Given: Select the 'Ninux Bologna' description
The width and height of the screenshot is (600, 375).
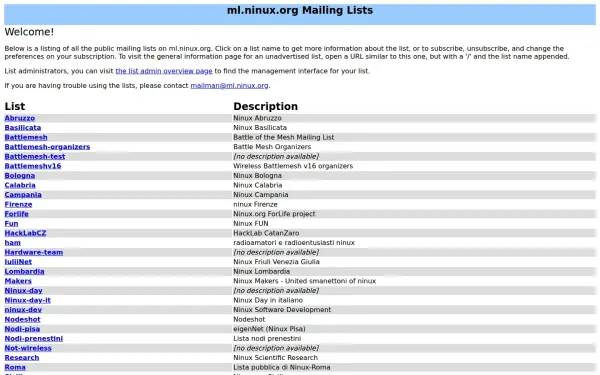Looking at the screenshot, I should pos(258,176).
